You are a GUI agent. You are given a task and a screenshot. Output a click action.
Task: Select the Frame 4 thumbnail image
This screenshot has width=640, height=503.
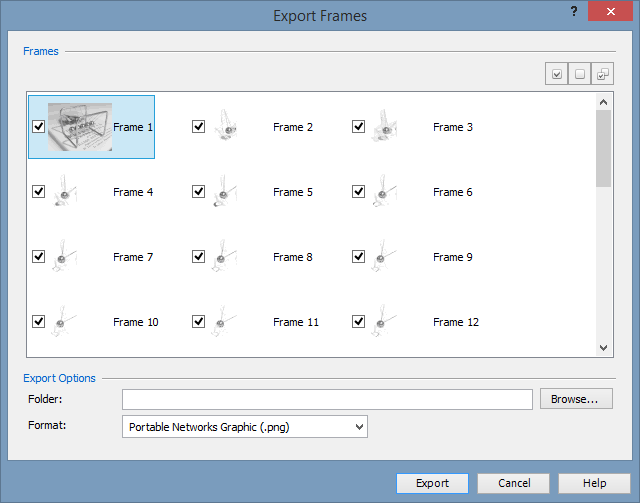[x=64, y=191]
